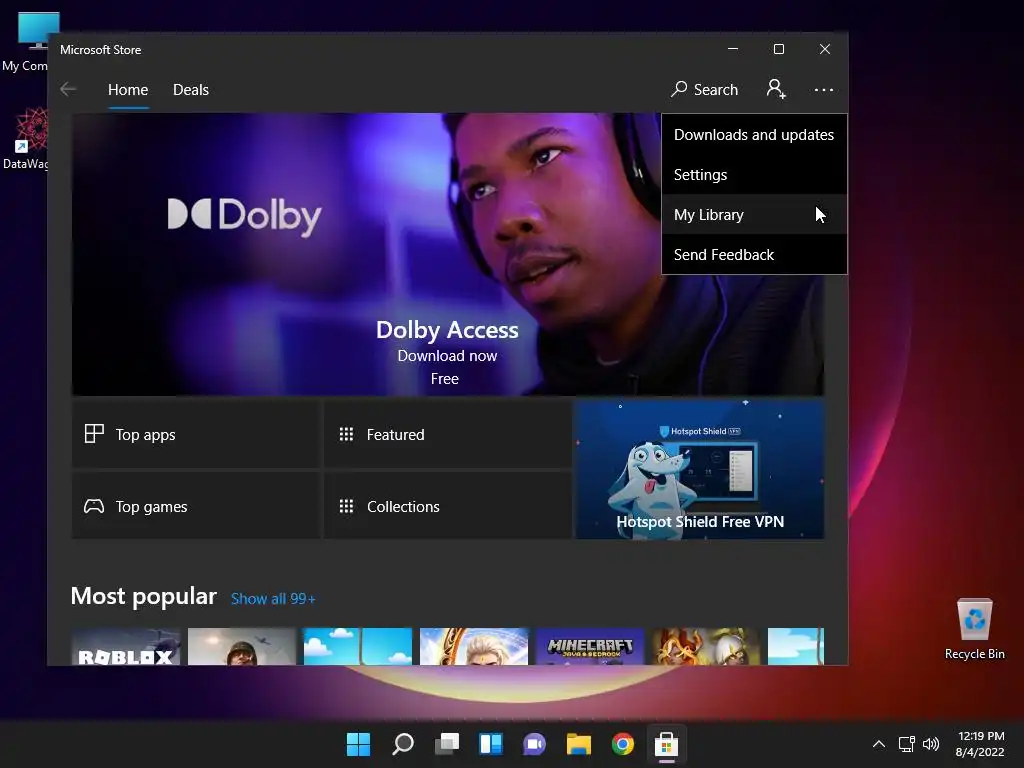Click the Featured dots grid icon
The height and width of the screenshot is (768, 1024).
pyautogui.click(x=346, y=434)
